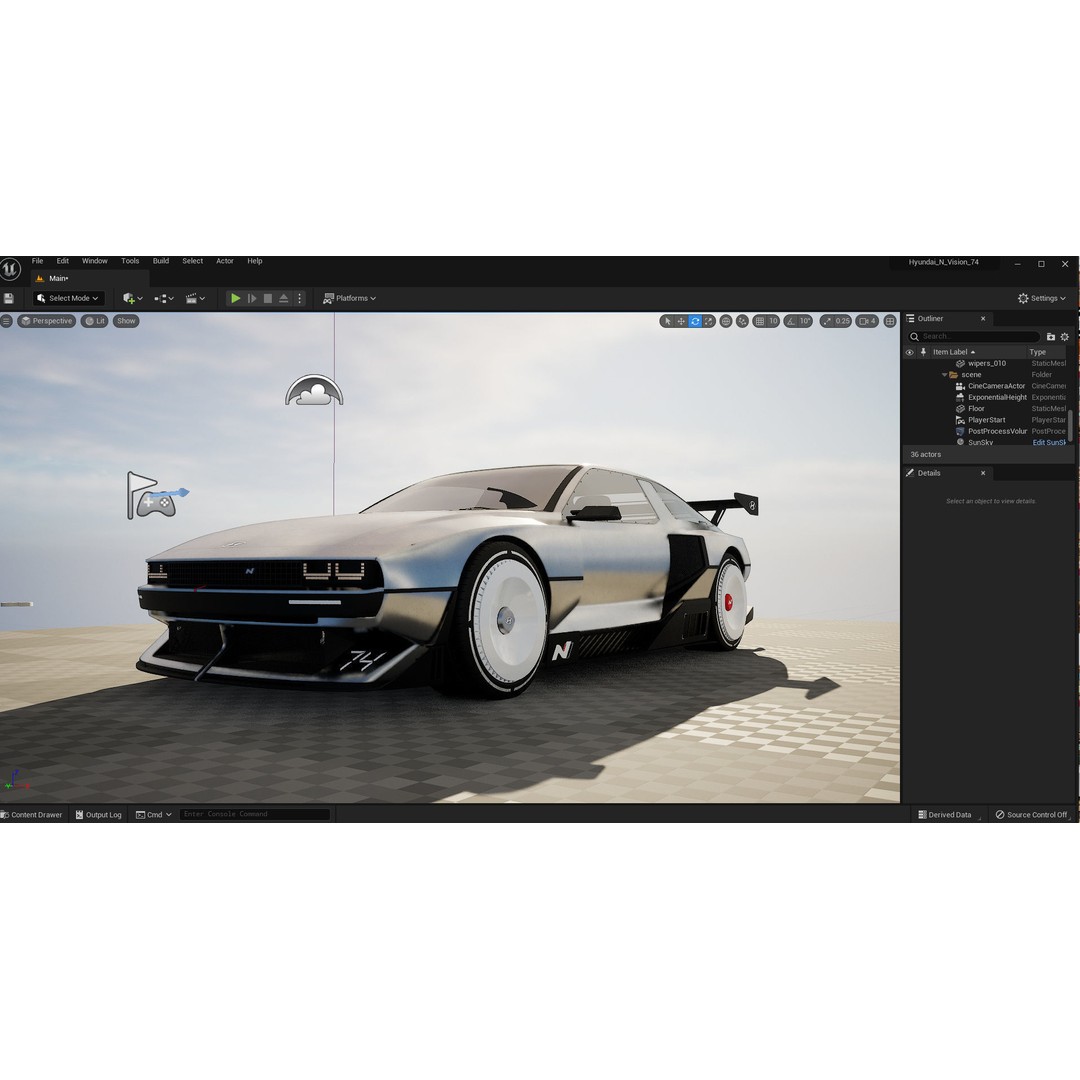Activate the Translate move gizmo tool

681,321
